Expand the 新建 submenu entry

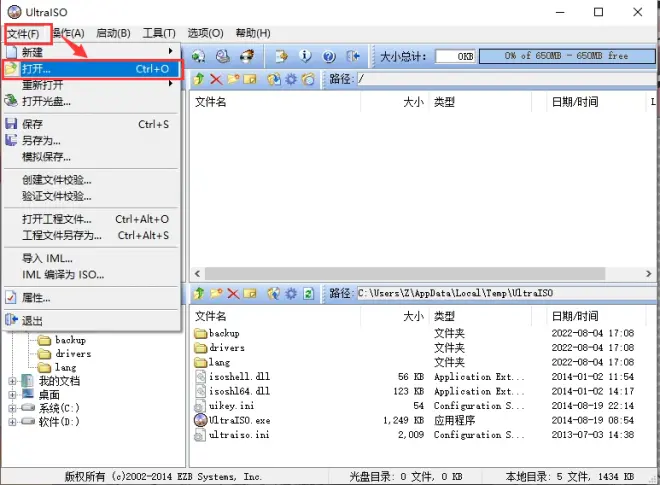[92, 52]
